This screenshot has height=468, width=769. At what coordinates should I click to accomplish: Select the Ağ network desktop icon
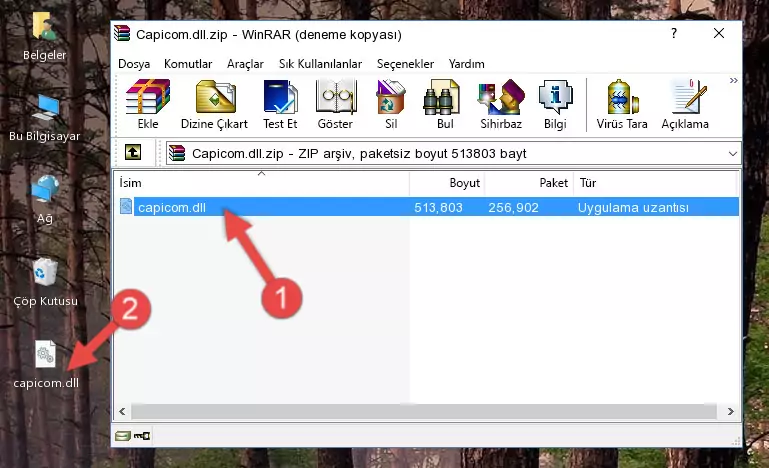(45, 199)
